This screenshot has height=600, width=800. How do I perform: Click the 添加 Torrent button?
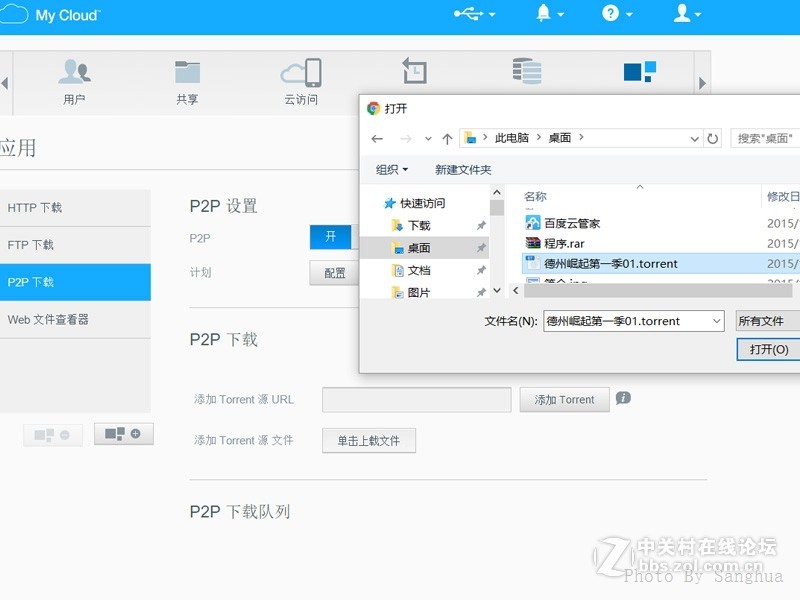[x=563, y=399]
